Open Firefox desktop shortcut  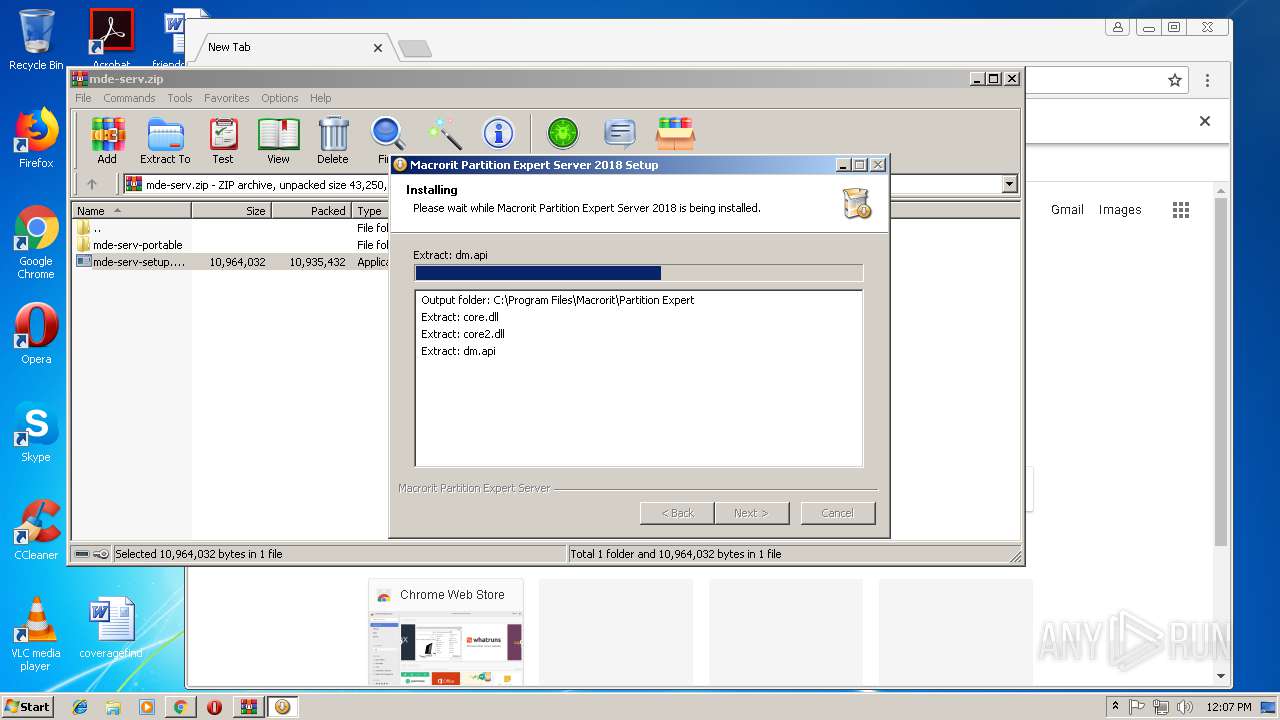point(36,138)
